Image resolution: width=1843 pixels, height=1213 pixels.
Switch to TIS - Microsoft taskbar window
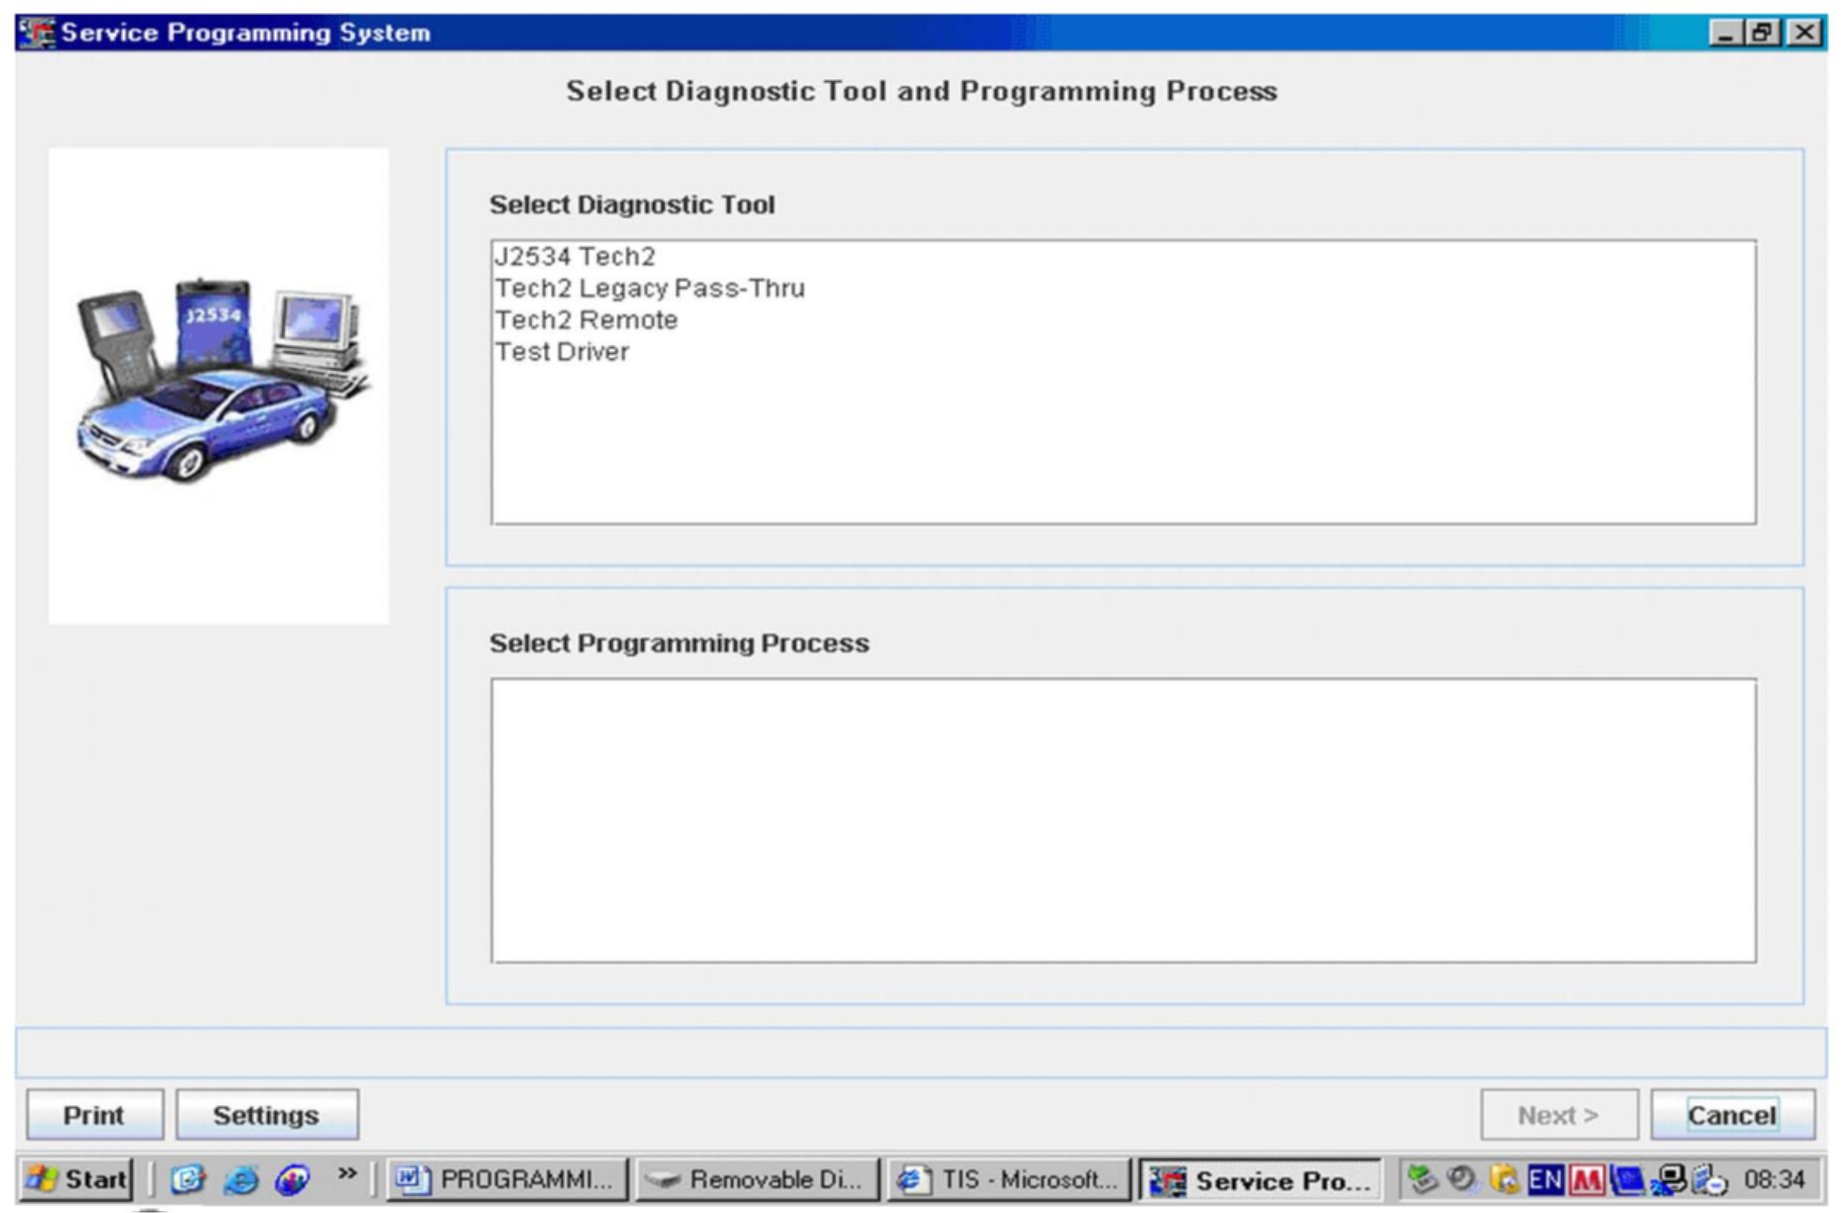1008,1180
